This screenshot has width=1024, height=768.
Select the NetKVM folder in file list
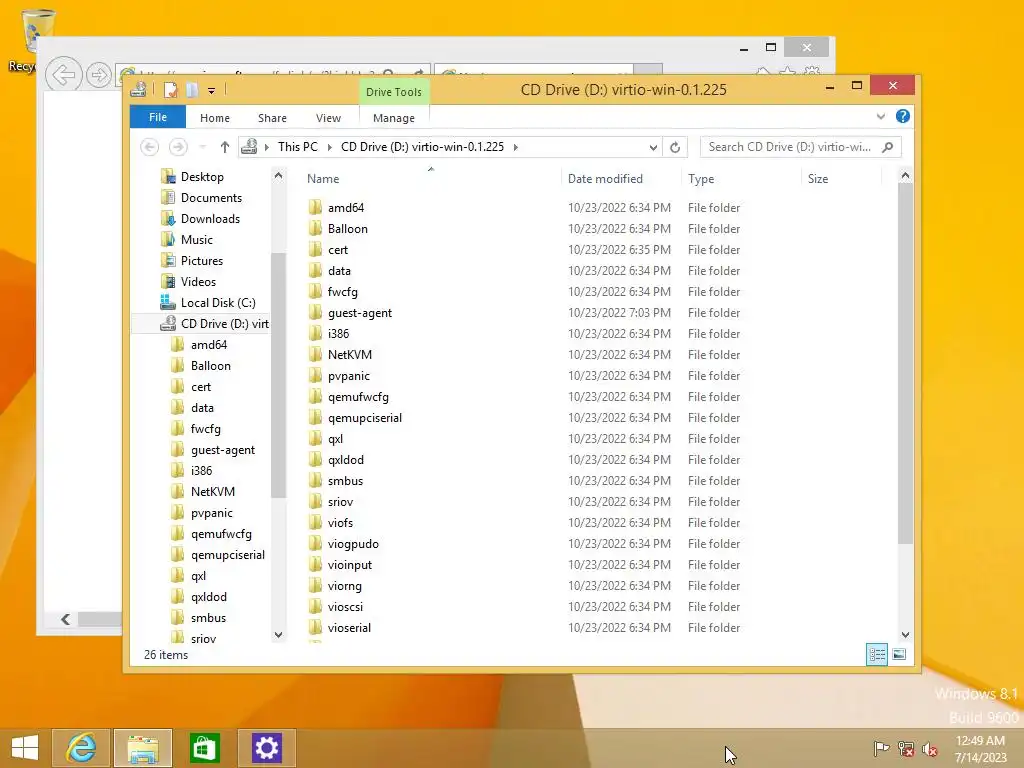click(x=349, y=355)
